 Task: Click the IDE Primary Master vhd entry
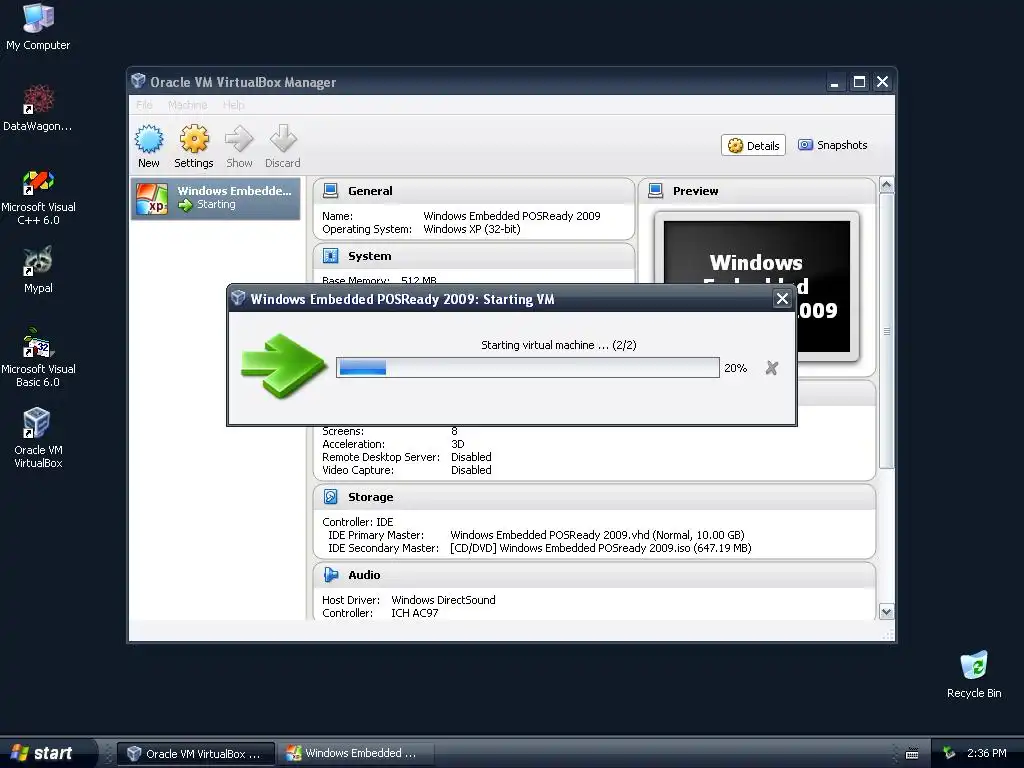pyautogui.click(x=597, y=535)
